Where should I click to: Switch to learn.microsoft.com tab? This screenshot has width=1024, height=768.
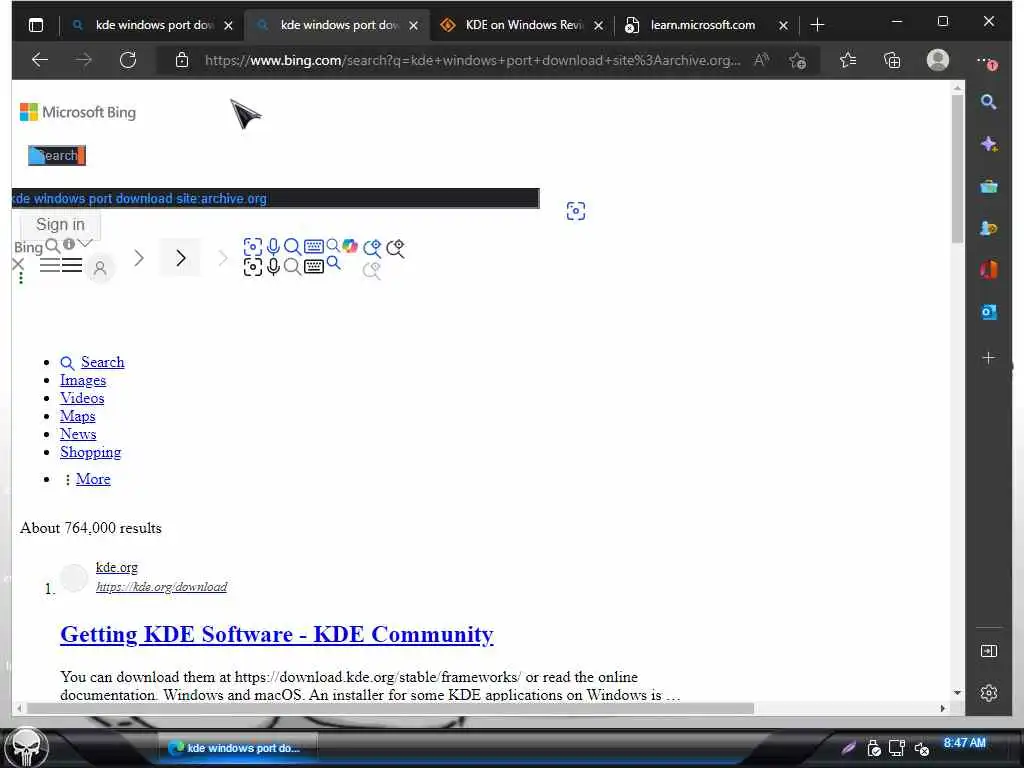tap(703, 25)
